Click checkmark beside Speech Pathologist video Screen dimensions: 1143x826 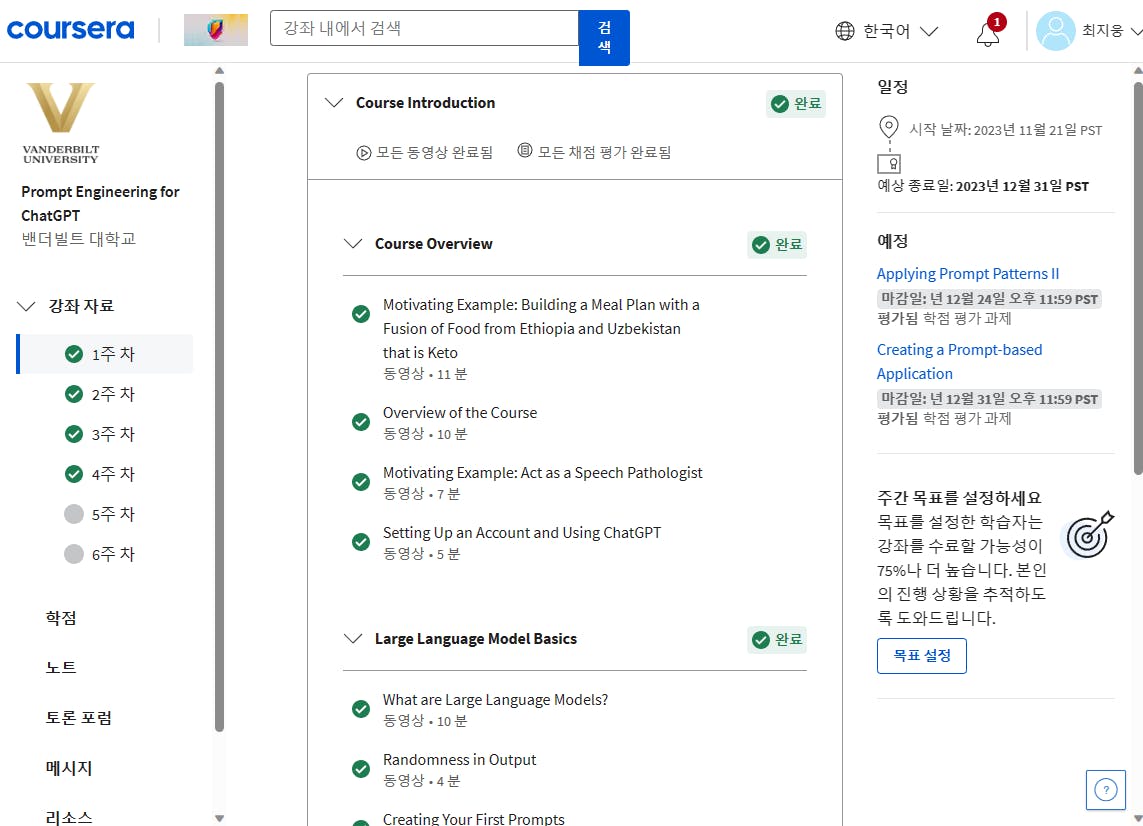click(x=361, y=482)
